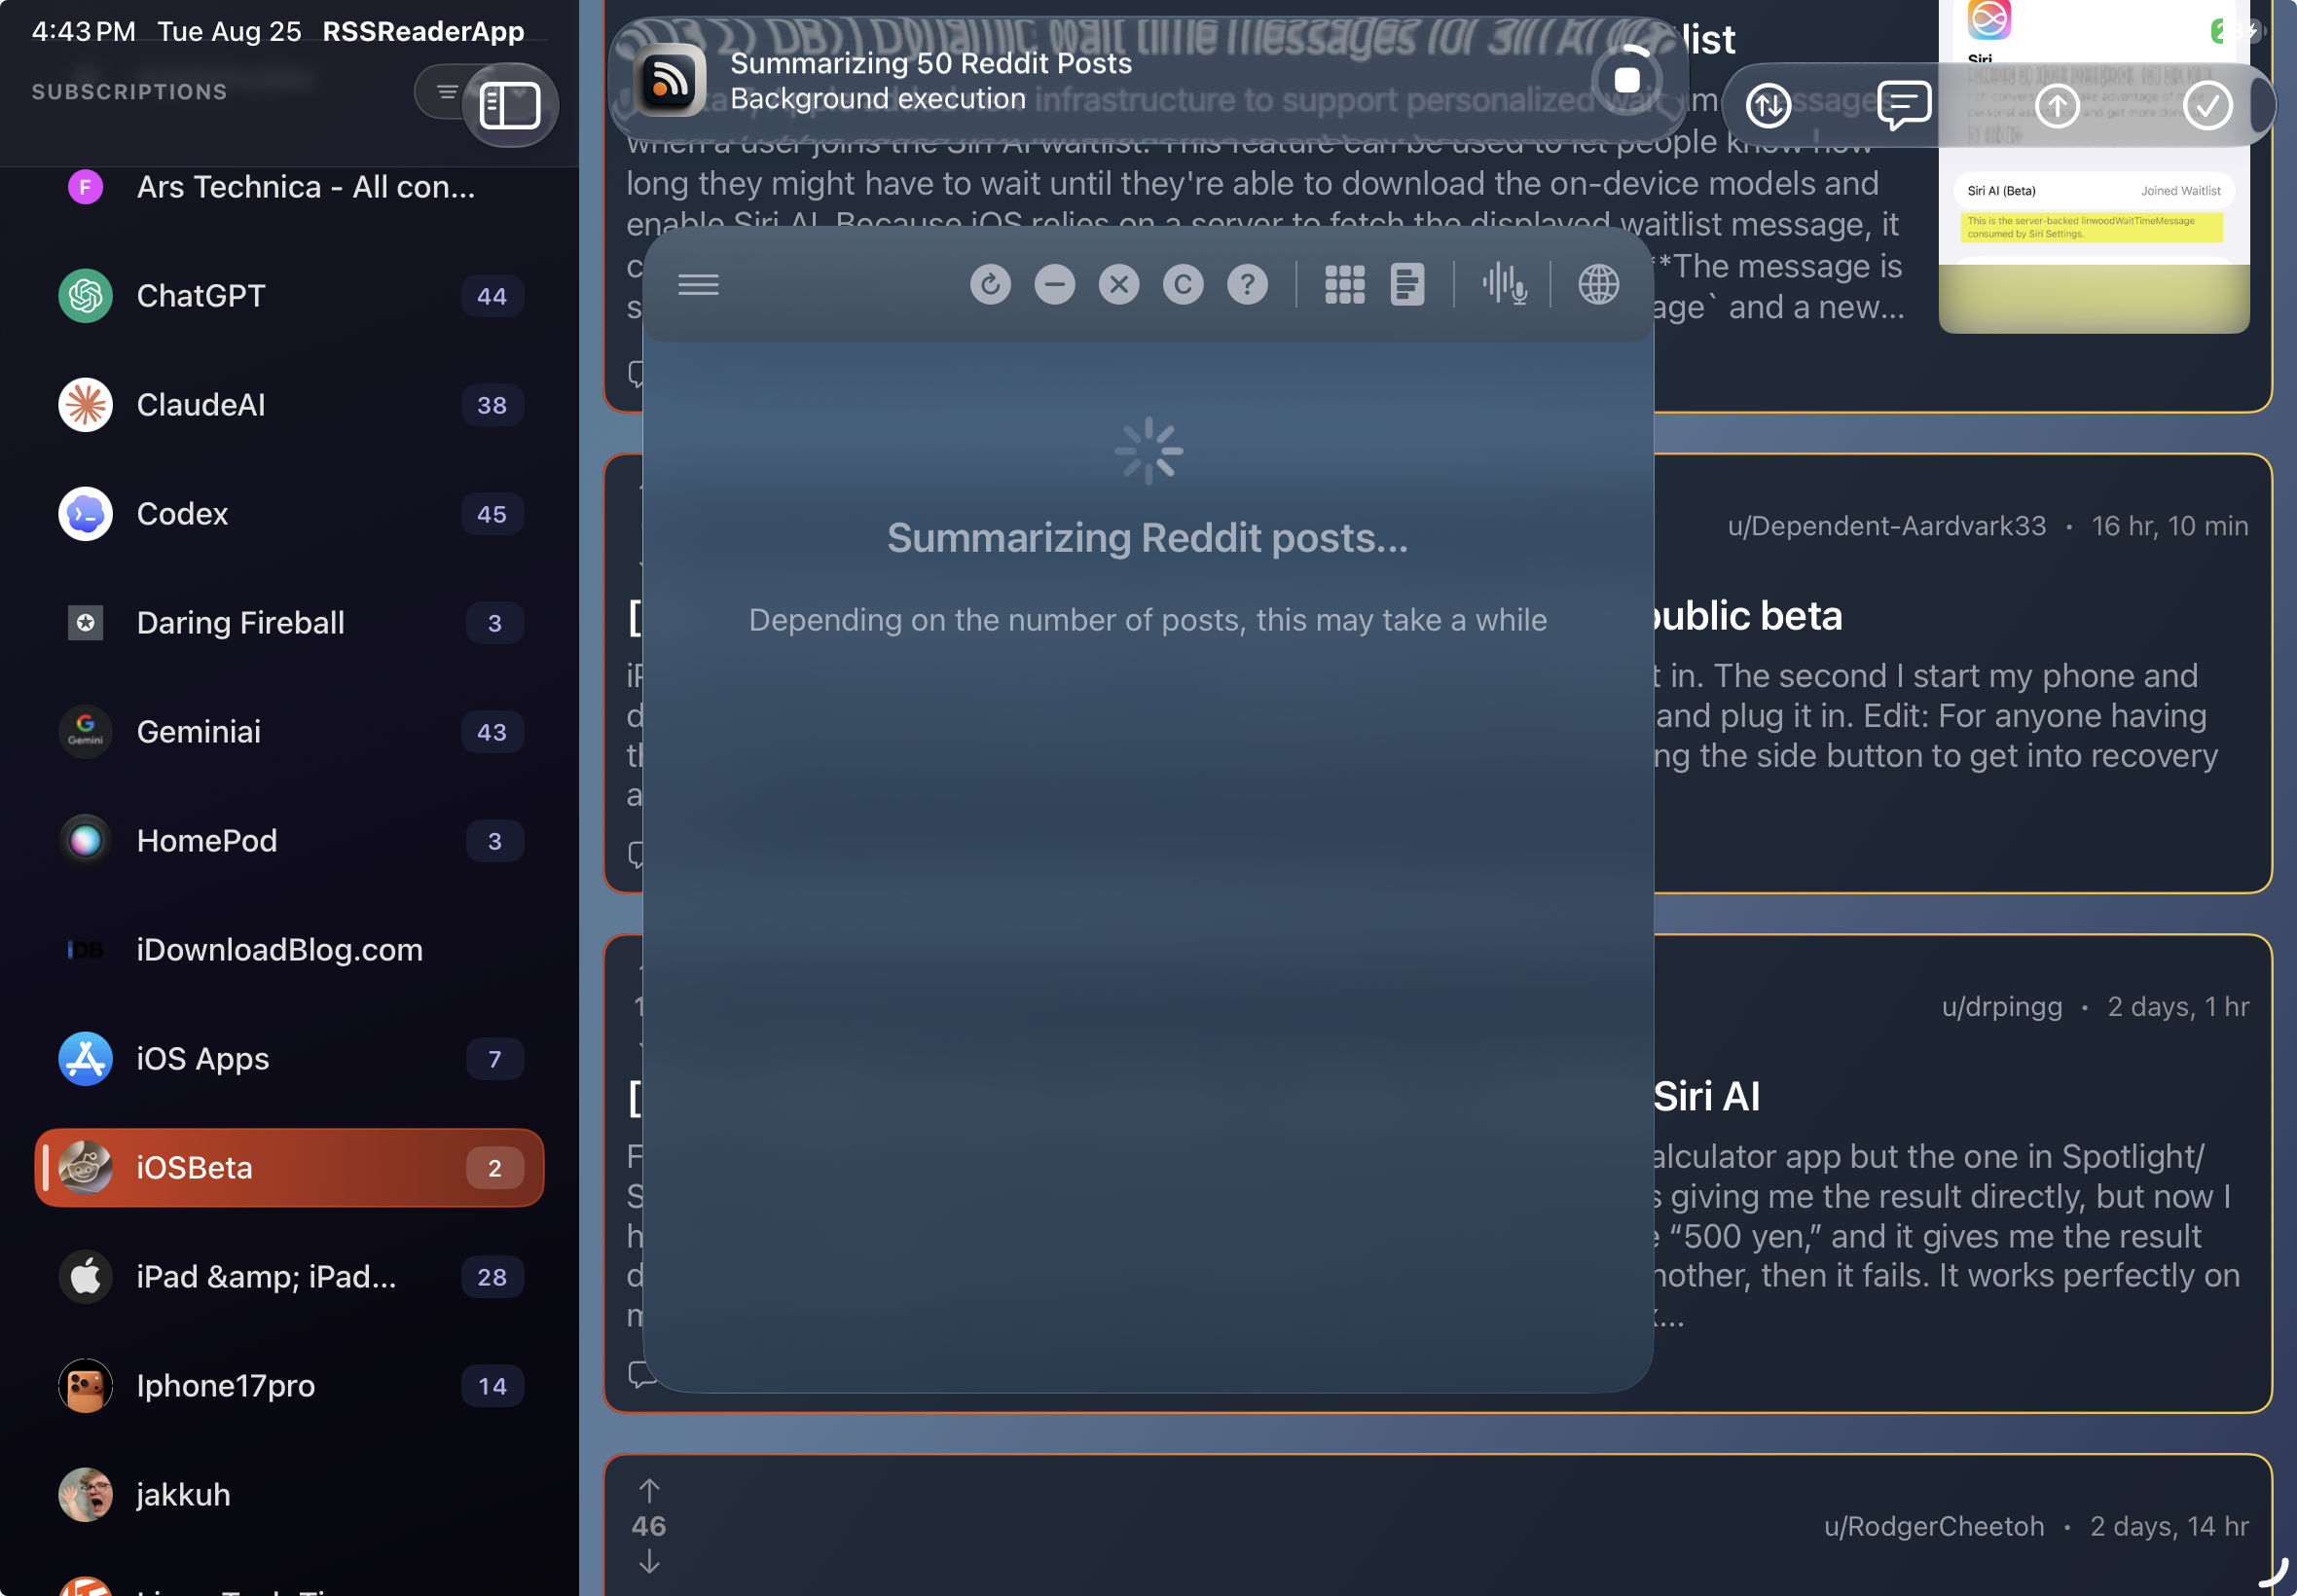
Task: Click the ChatGPT unread badge 44
Action: (492, 296)
